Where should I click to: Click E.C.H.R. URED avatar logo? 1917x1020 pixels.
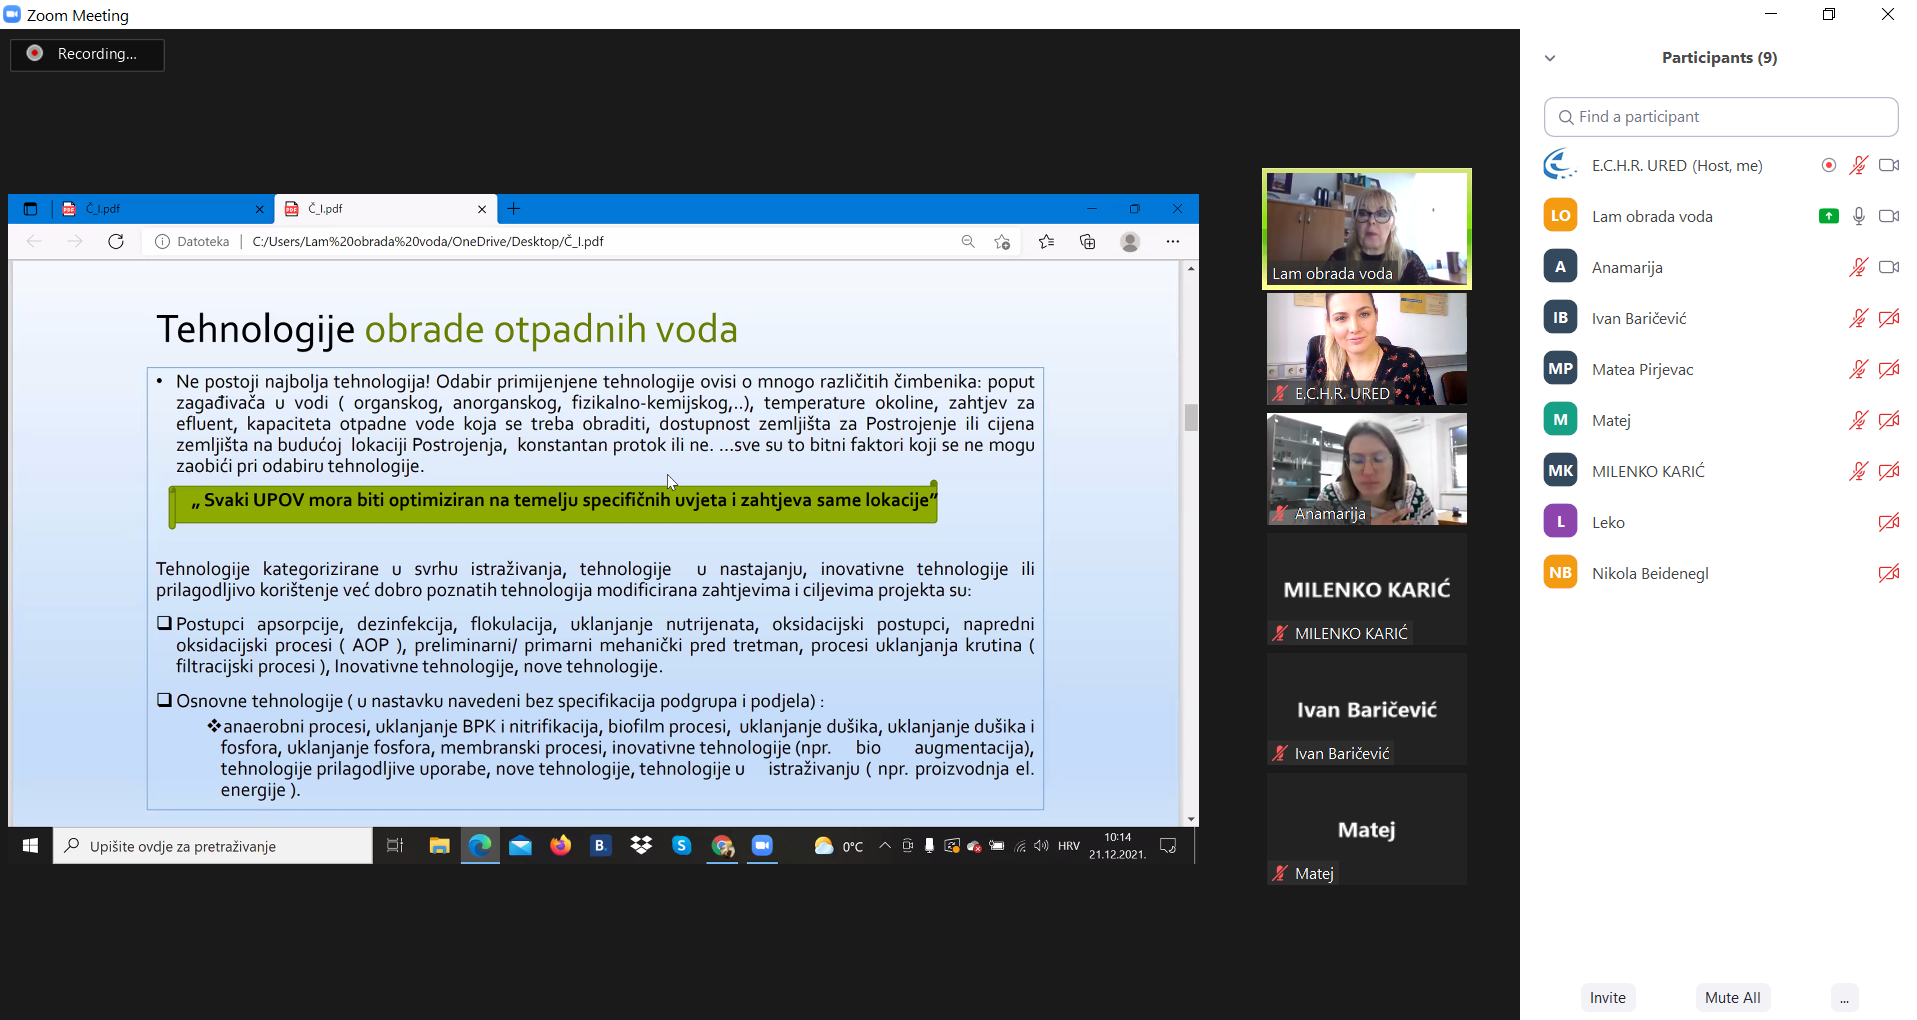[x=1559, y=166]
